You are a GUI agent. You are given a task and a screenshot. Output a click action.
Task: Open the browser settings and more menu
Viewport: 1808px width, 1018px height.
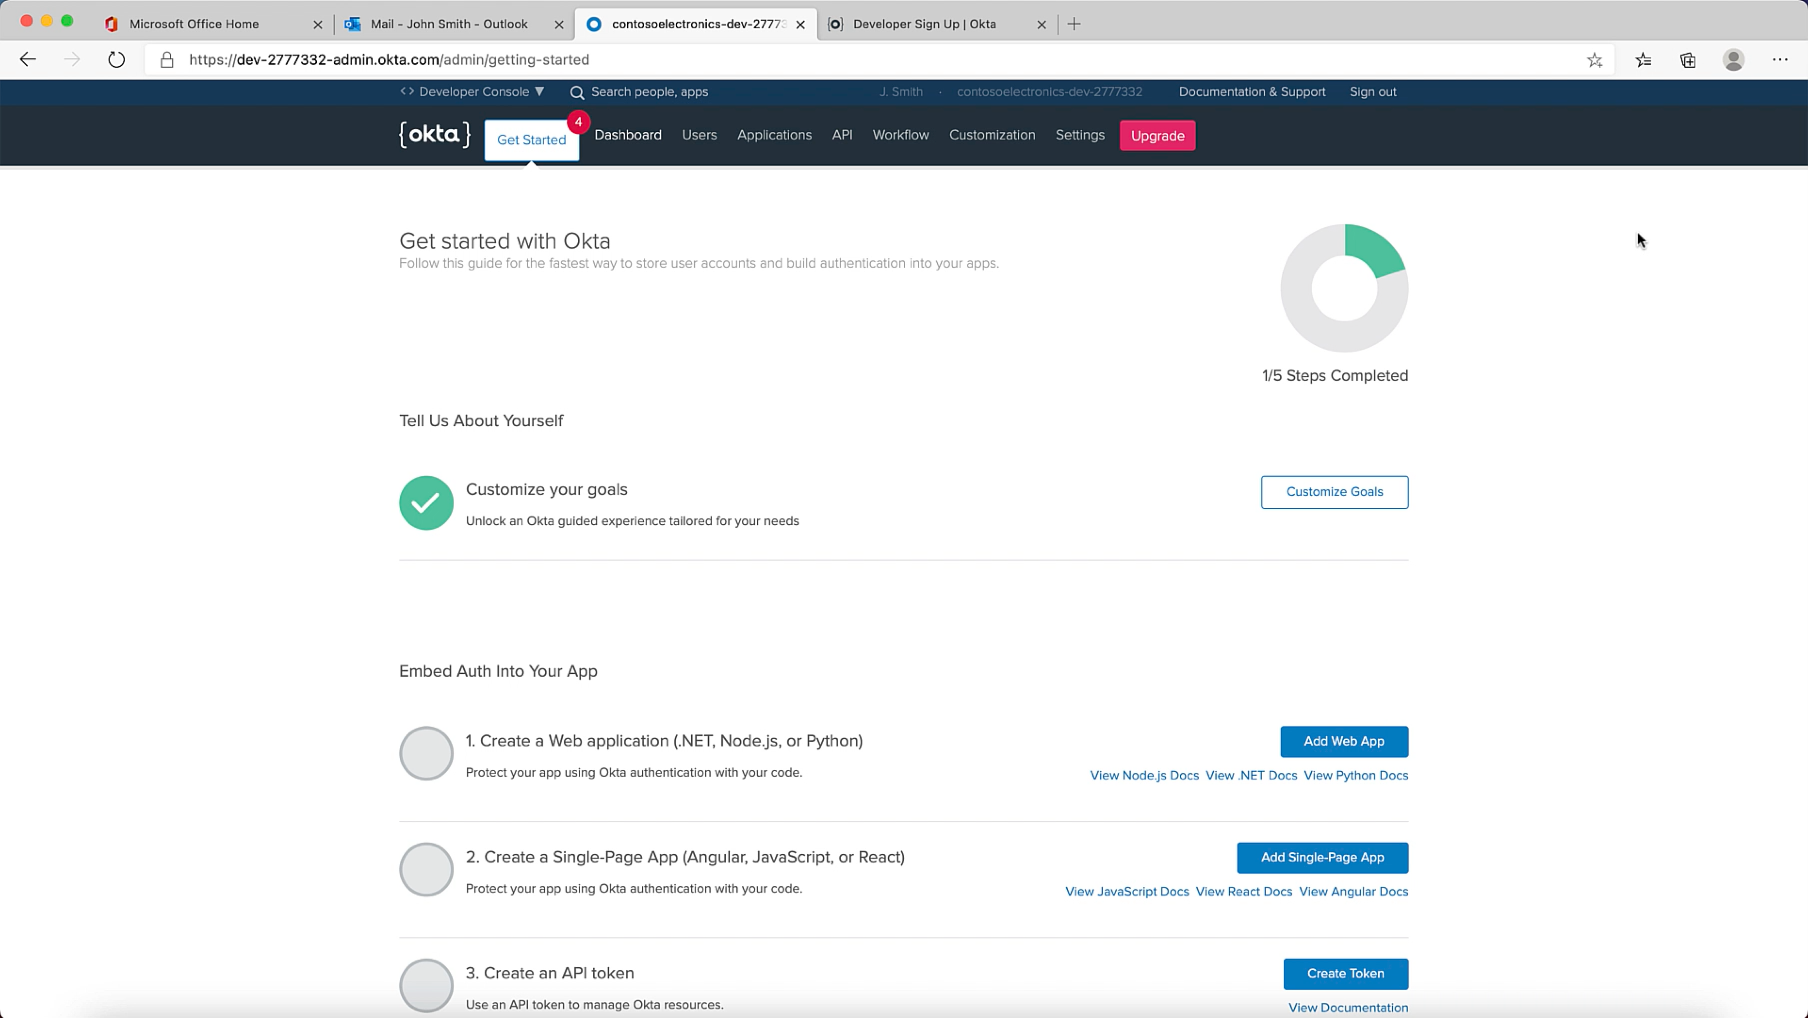pyautogui.click(x=1780, y=60)
